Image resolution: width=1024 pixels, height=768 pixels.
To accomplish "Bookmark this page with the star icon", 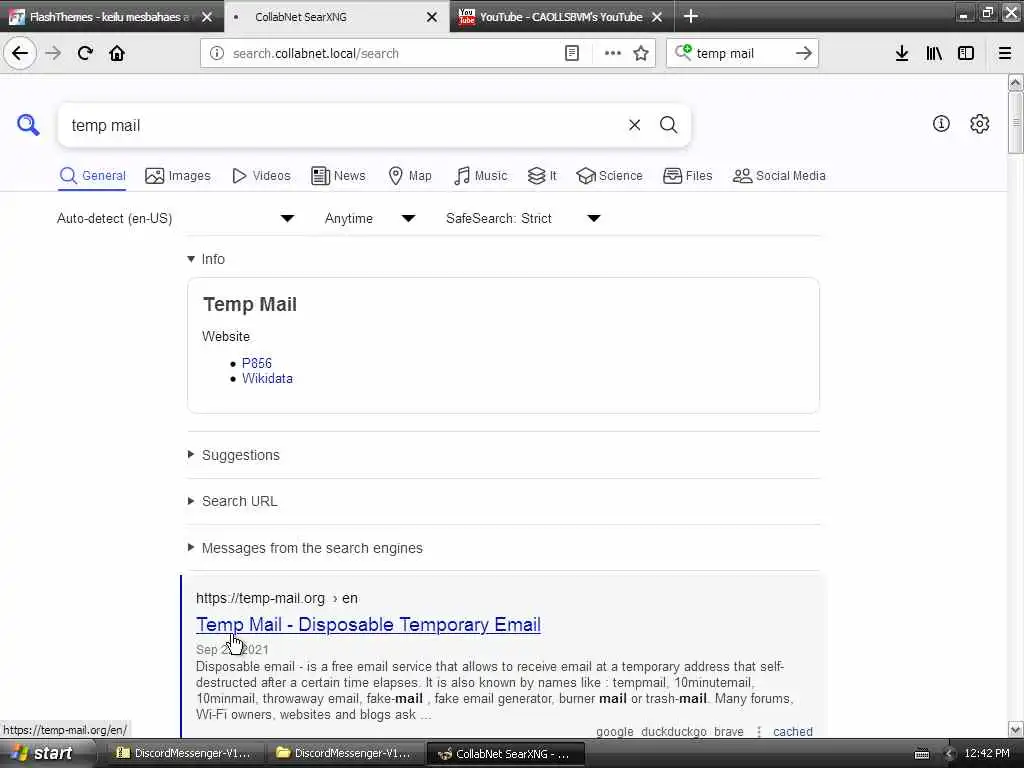I will 641,53.
